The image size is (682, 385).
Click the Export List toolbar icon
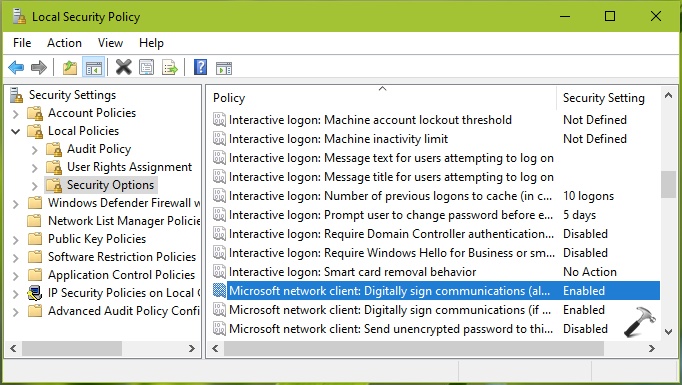coord(170,68)
